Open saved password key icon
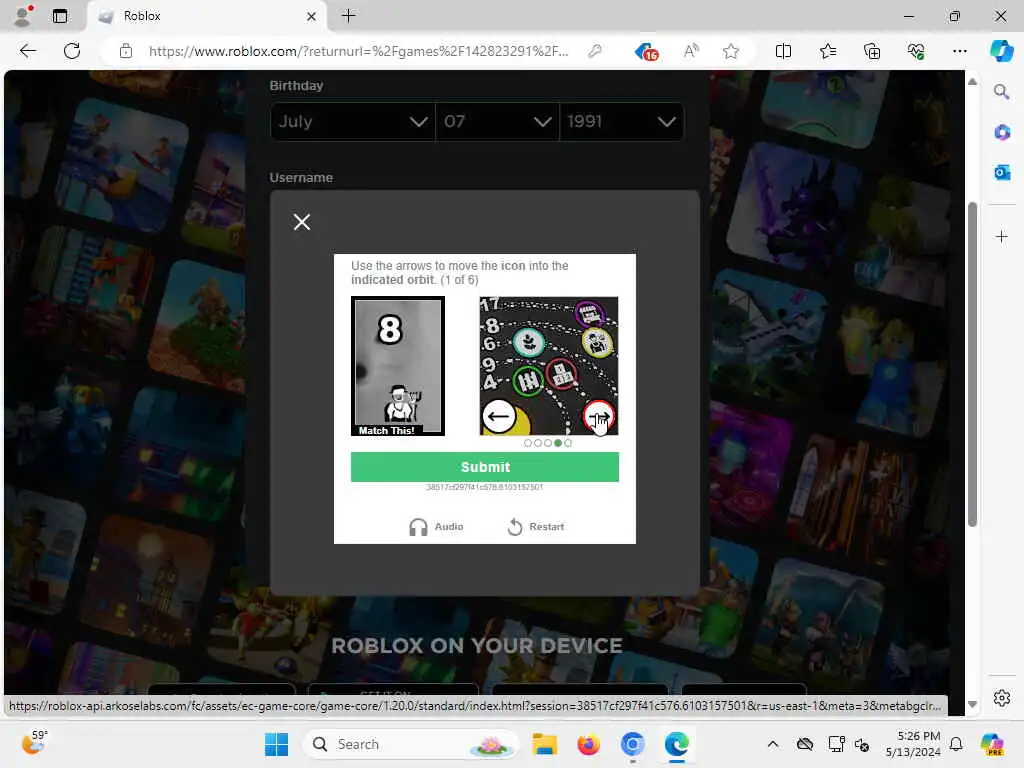1024x768 pixels. (594, 51)
